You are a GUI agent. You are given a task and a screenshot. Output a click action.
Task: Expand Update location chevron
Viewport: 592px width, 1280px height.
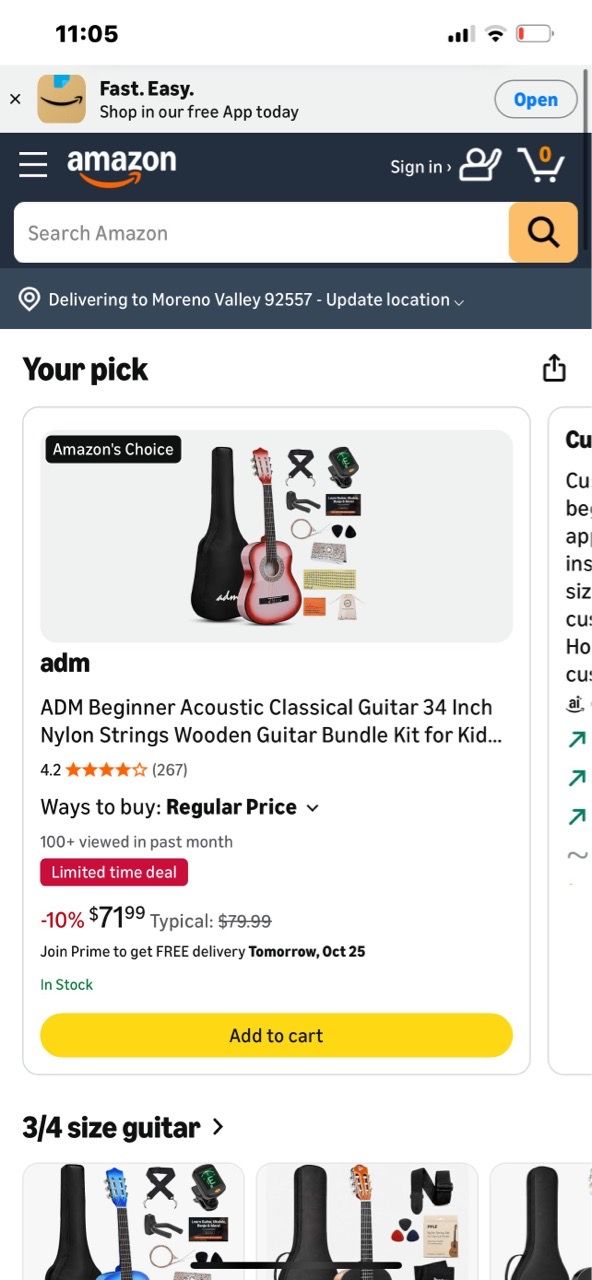[459, 301]
